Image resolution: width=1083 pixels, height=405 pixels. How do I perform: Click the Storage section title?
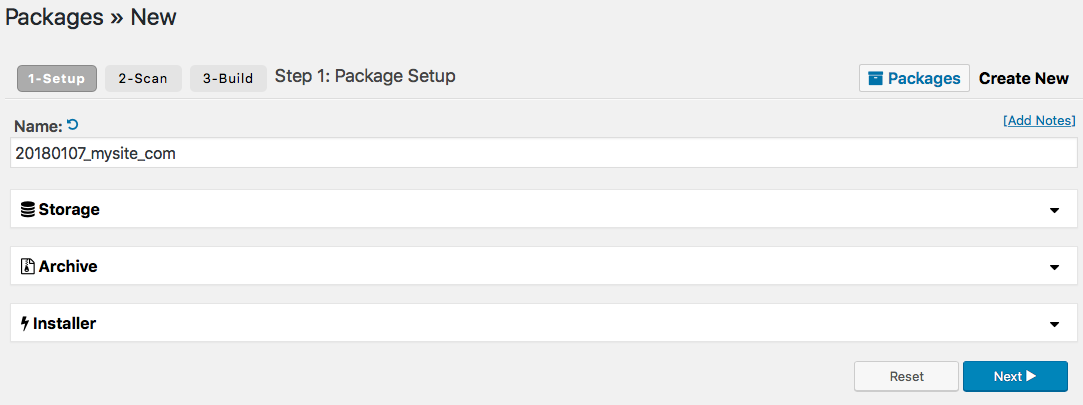pos(69,209)
